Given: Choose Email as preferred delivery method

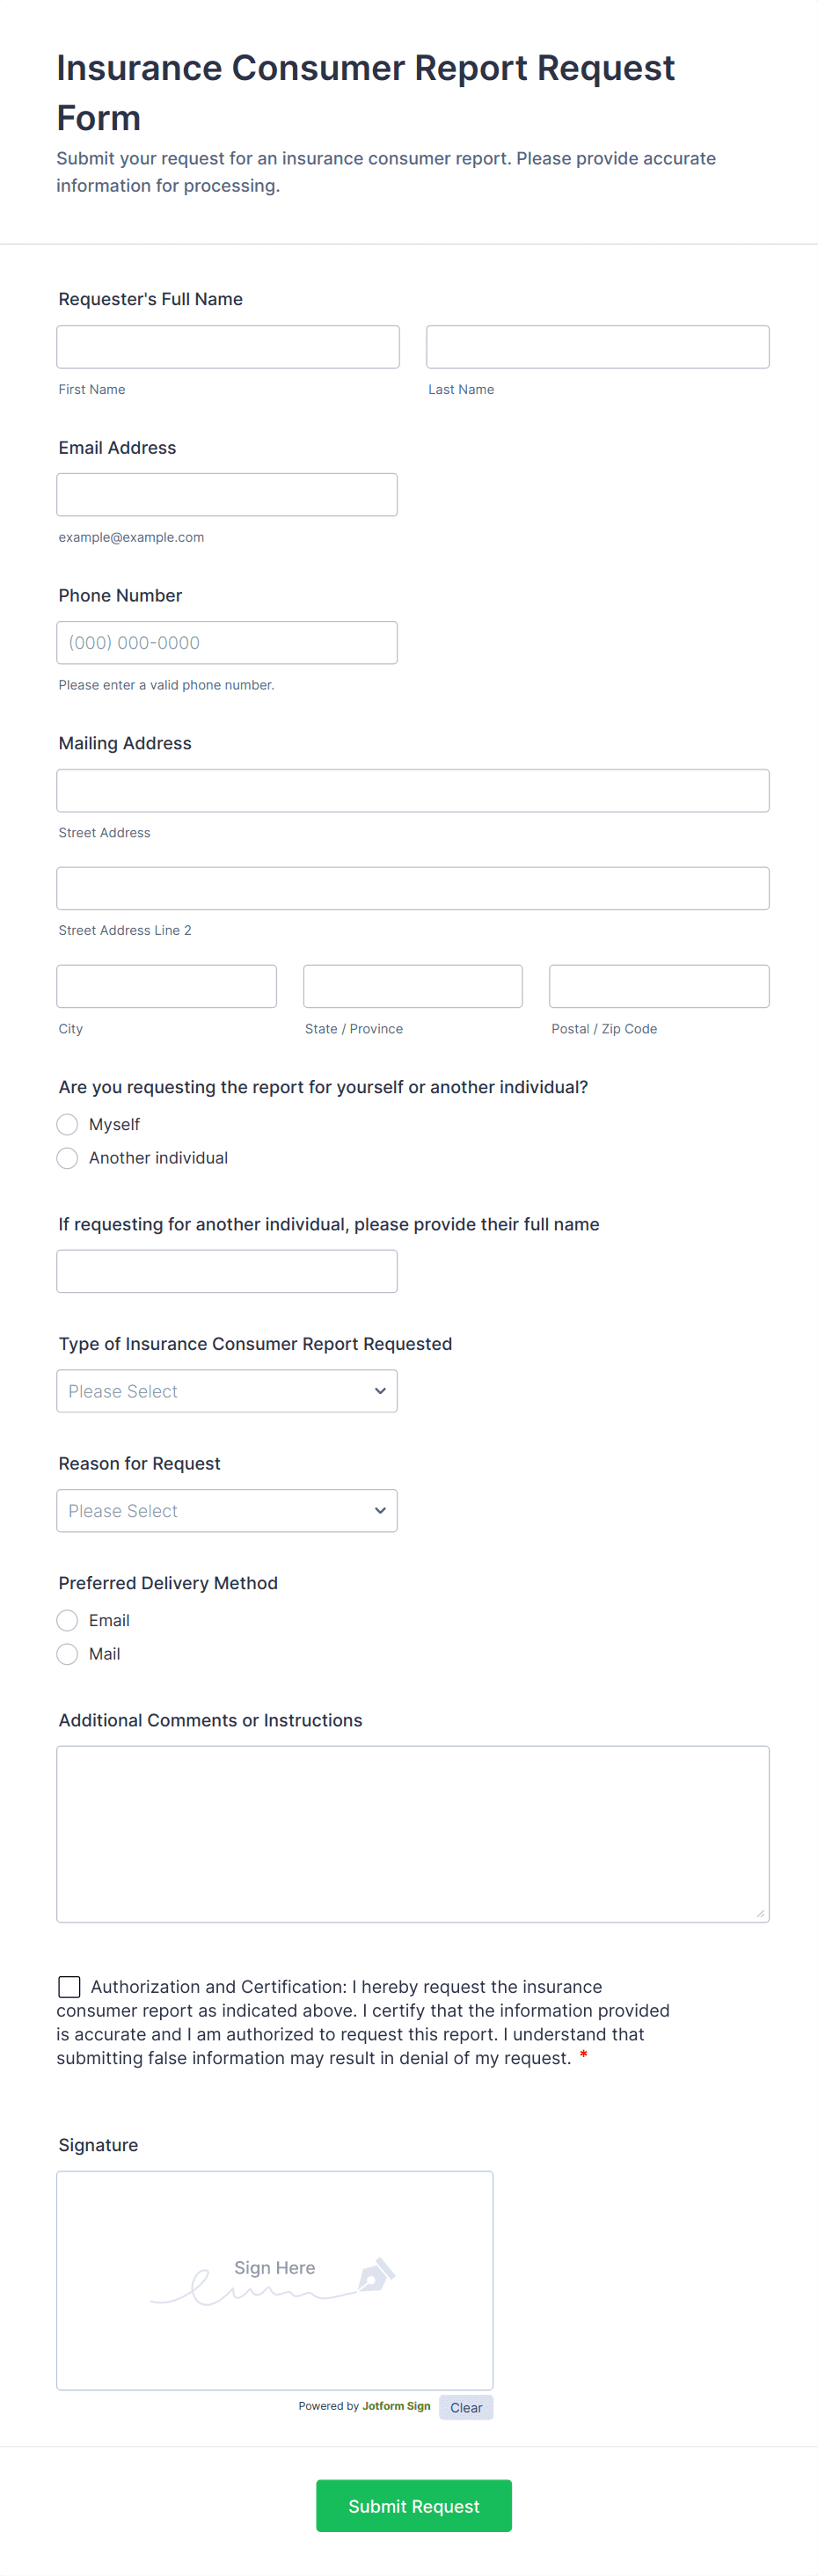Looking at the screenshot, I should point(68,1620).
